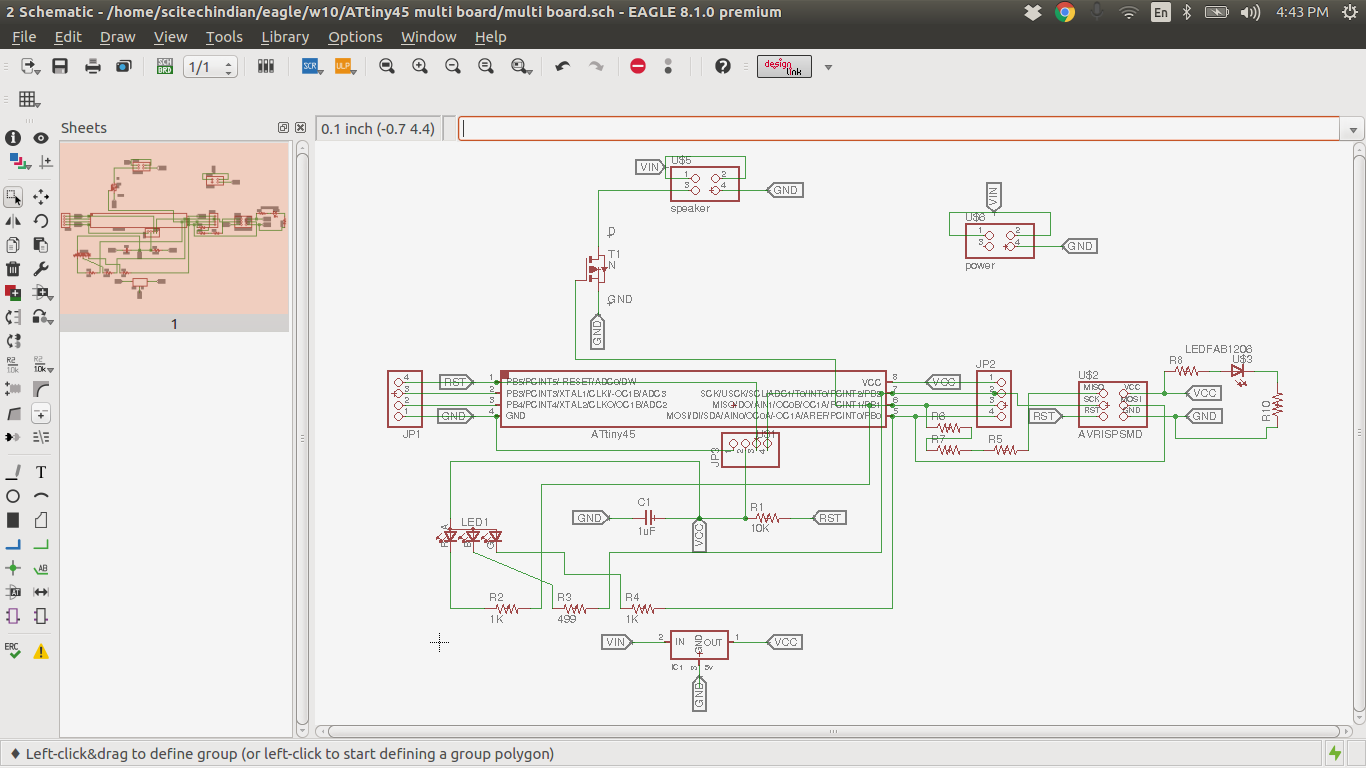Open the Tools menu
The height and width of the screenshot is (768, 1366).
(224, 37)
